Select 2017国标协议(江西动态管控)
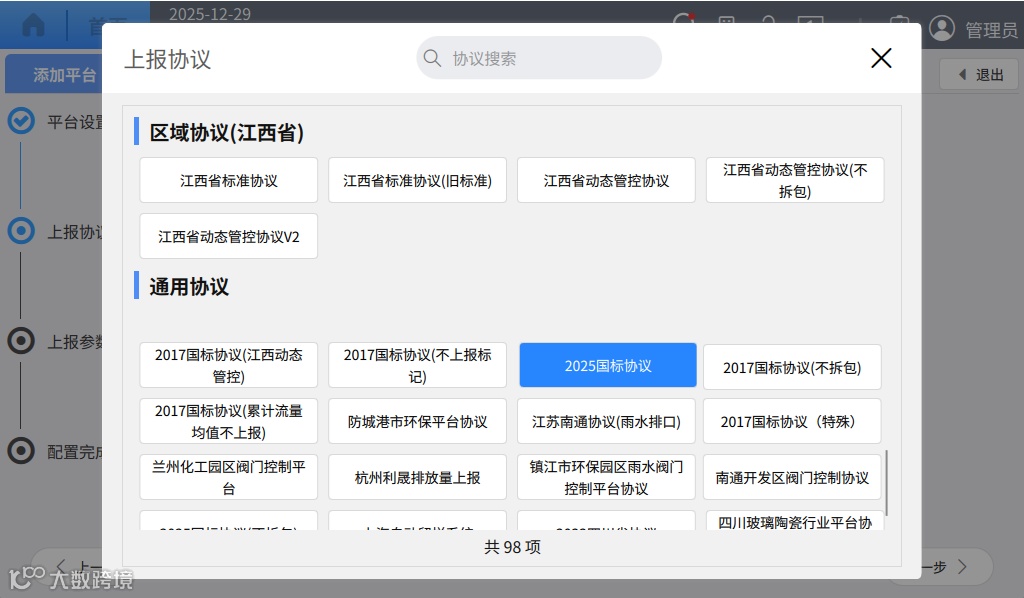The width and height of the screenshot is (1024, 598). click(229, 365)
